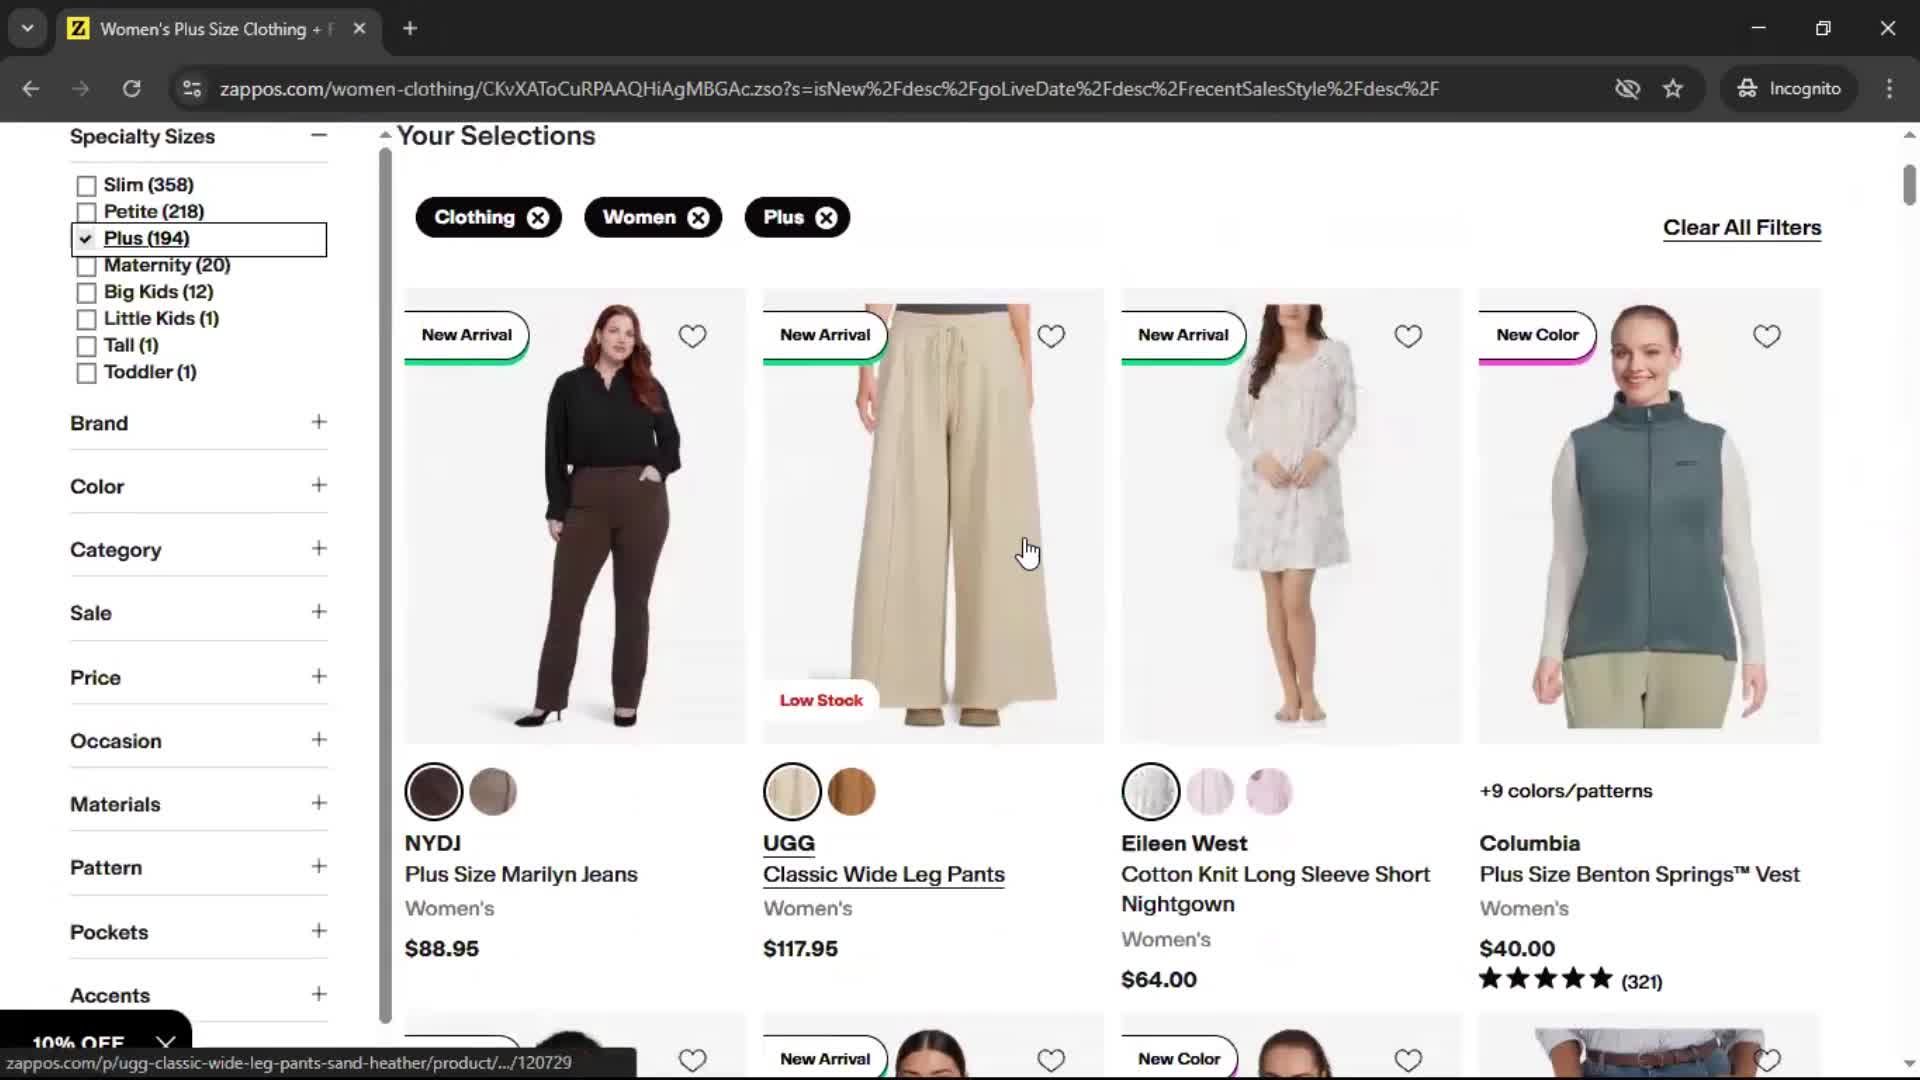Expand the Sale filter

(319, 611)
